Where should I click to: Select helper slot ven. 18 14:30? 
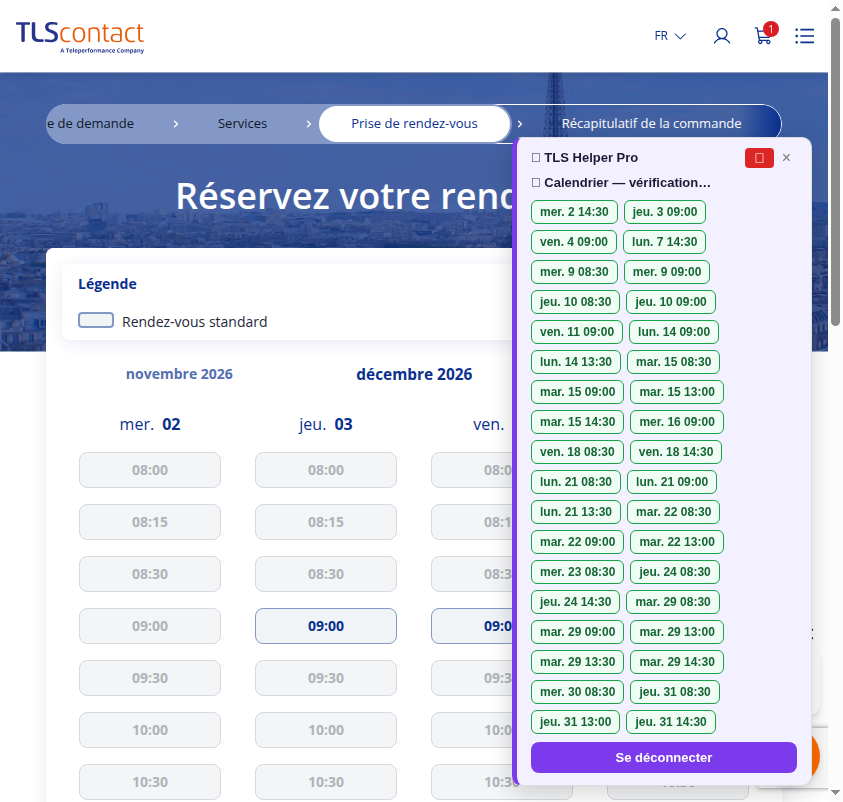[x=675, y=452]
